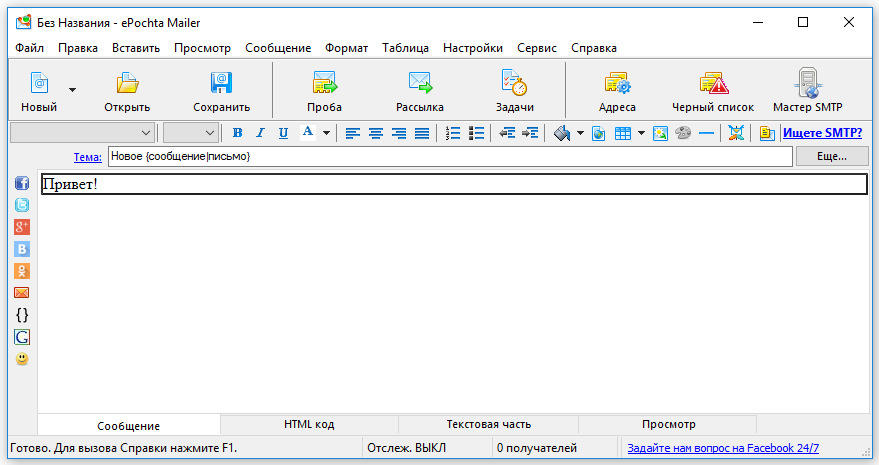
Task: Open the color palette icon
Action: (683, 133)
